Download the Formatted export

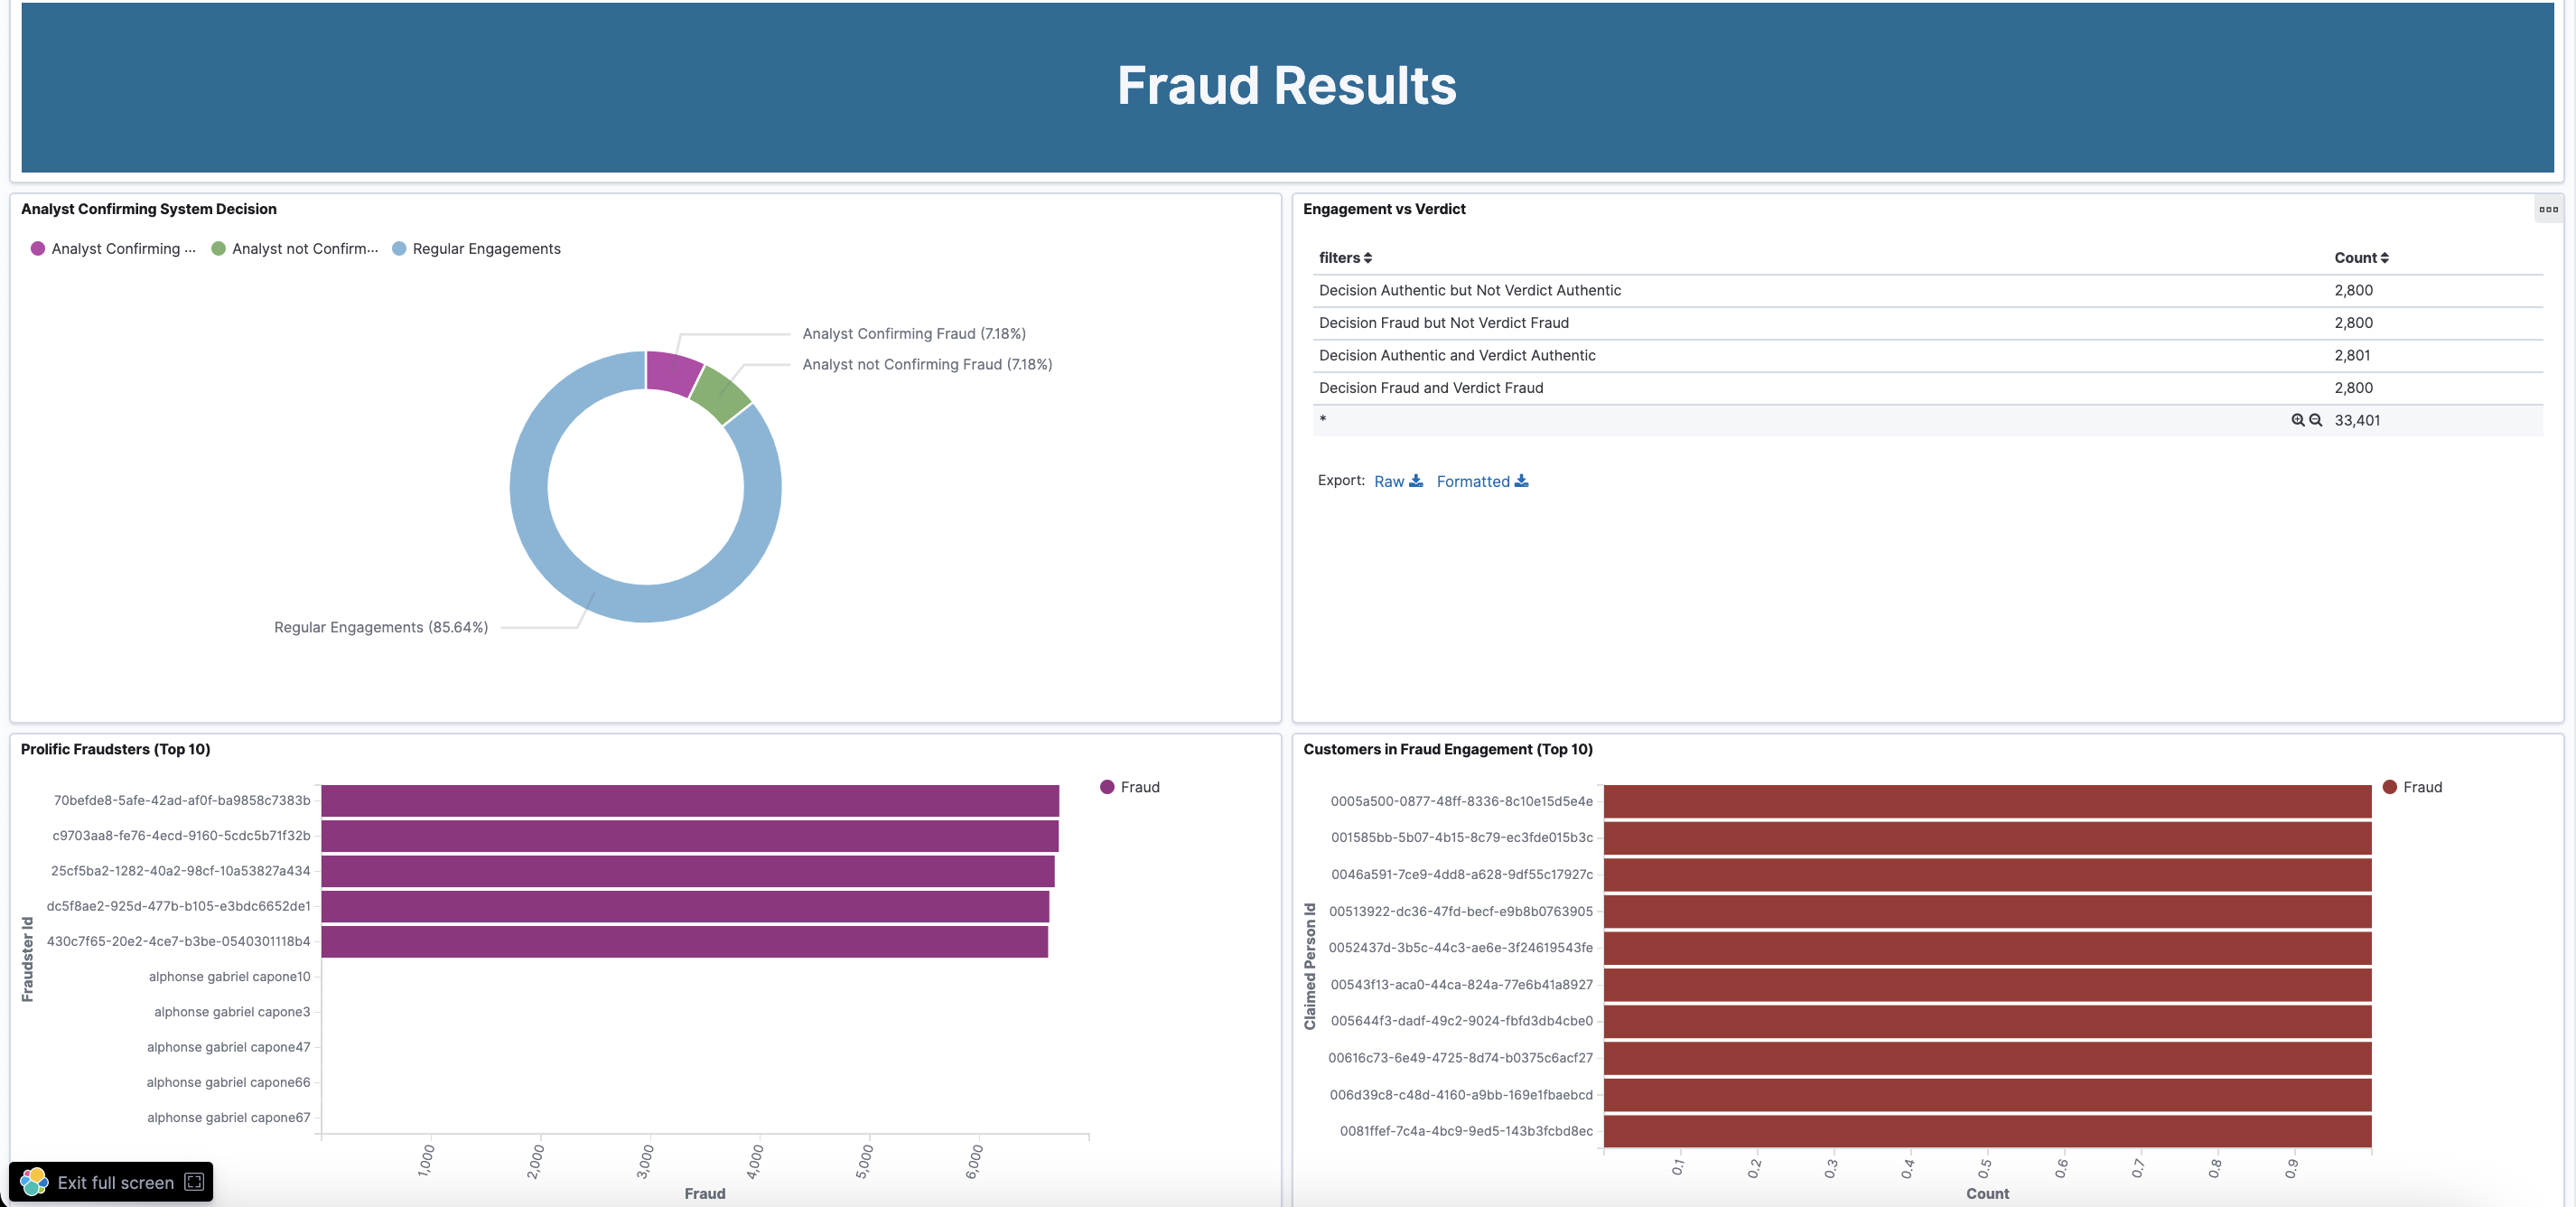coord(1482,481)
